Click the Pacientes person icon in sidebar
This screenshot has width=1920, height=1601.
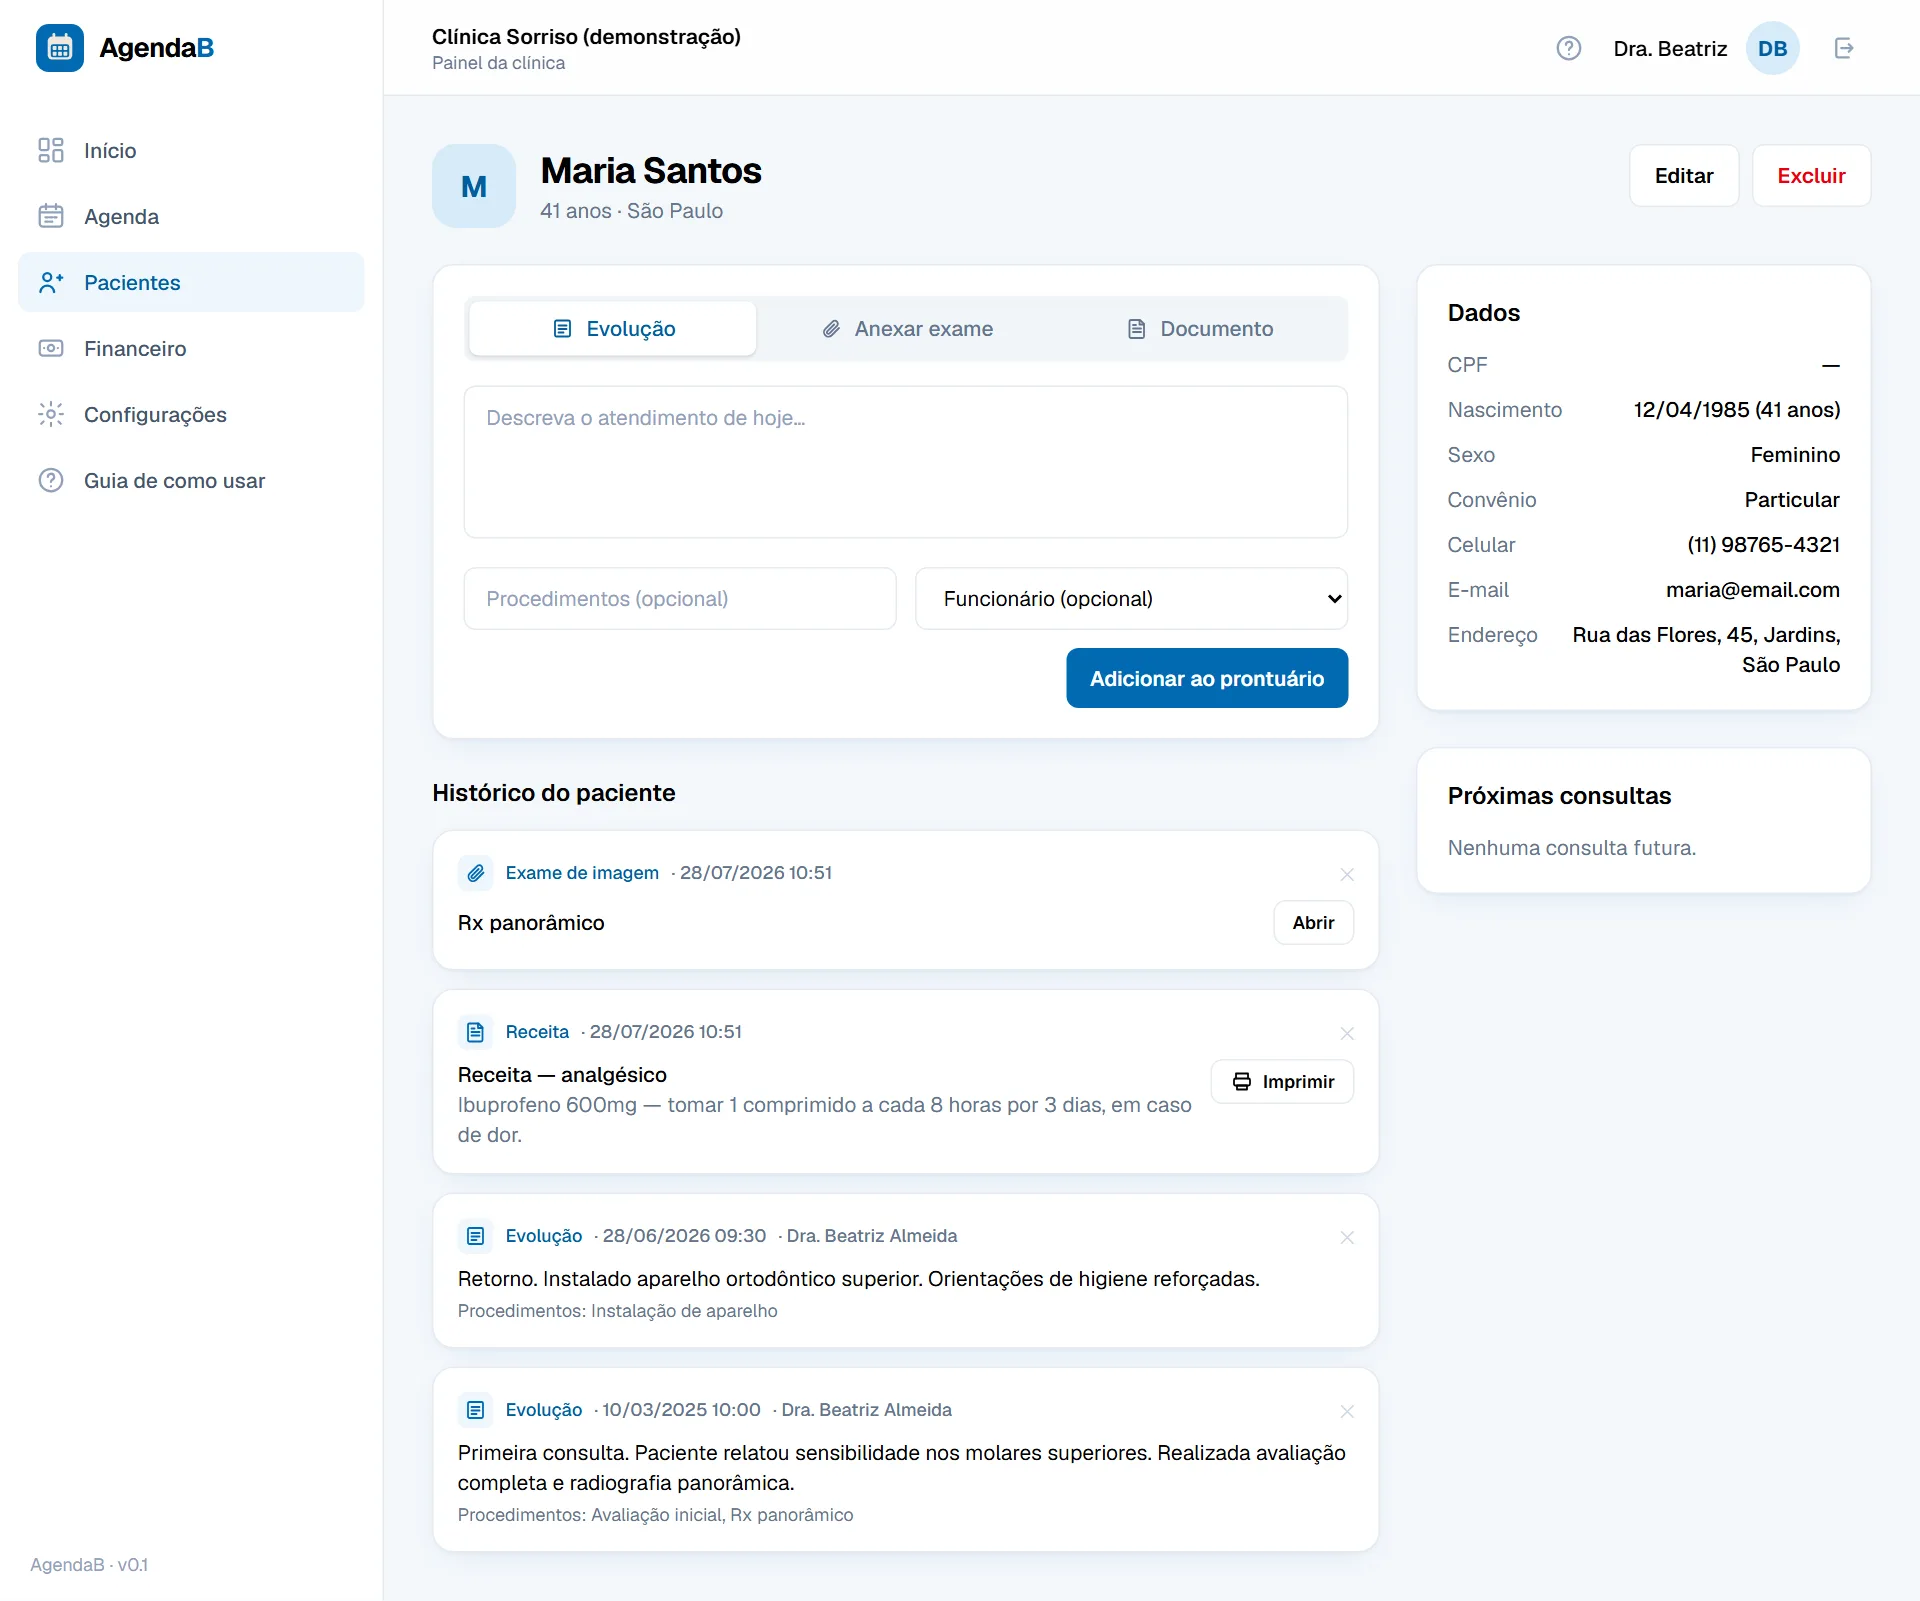click(51, 282)
